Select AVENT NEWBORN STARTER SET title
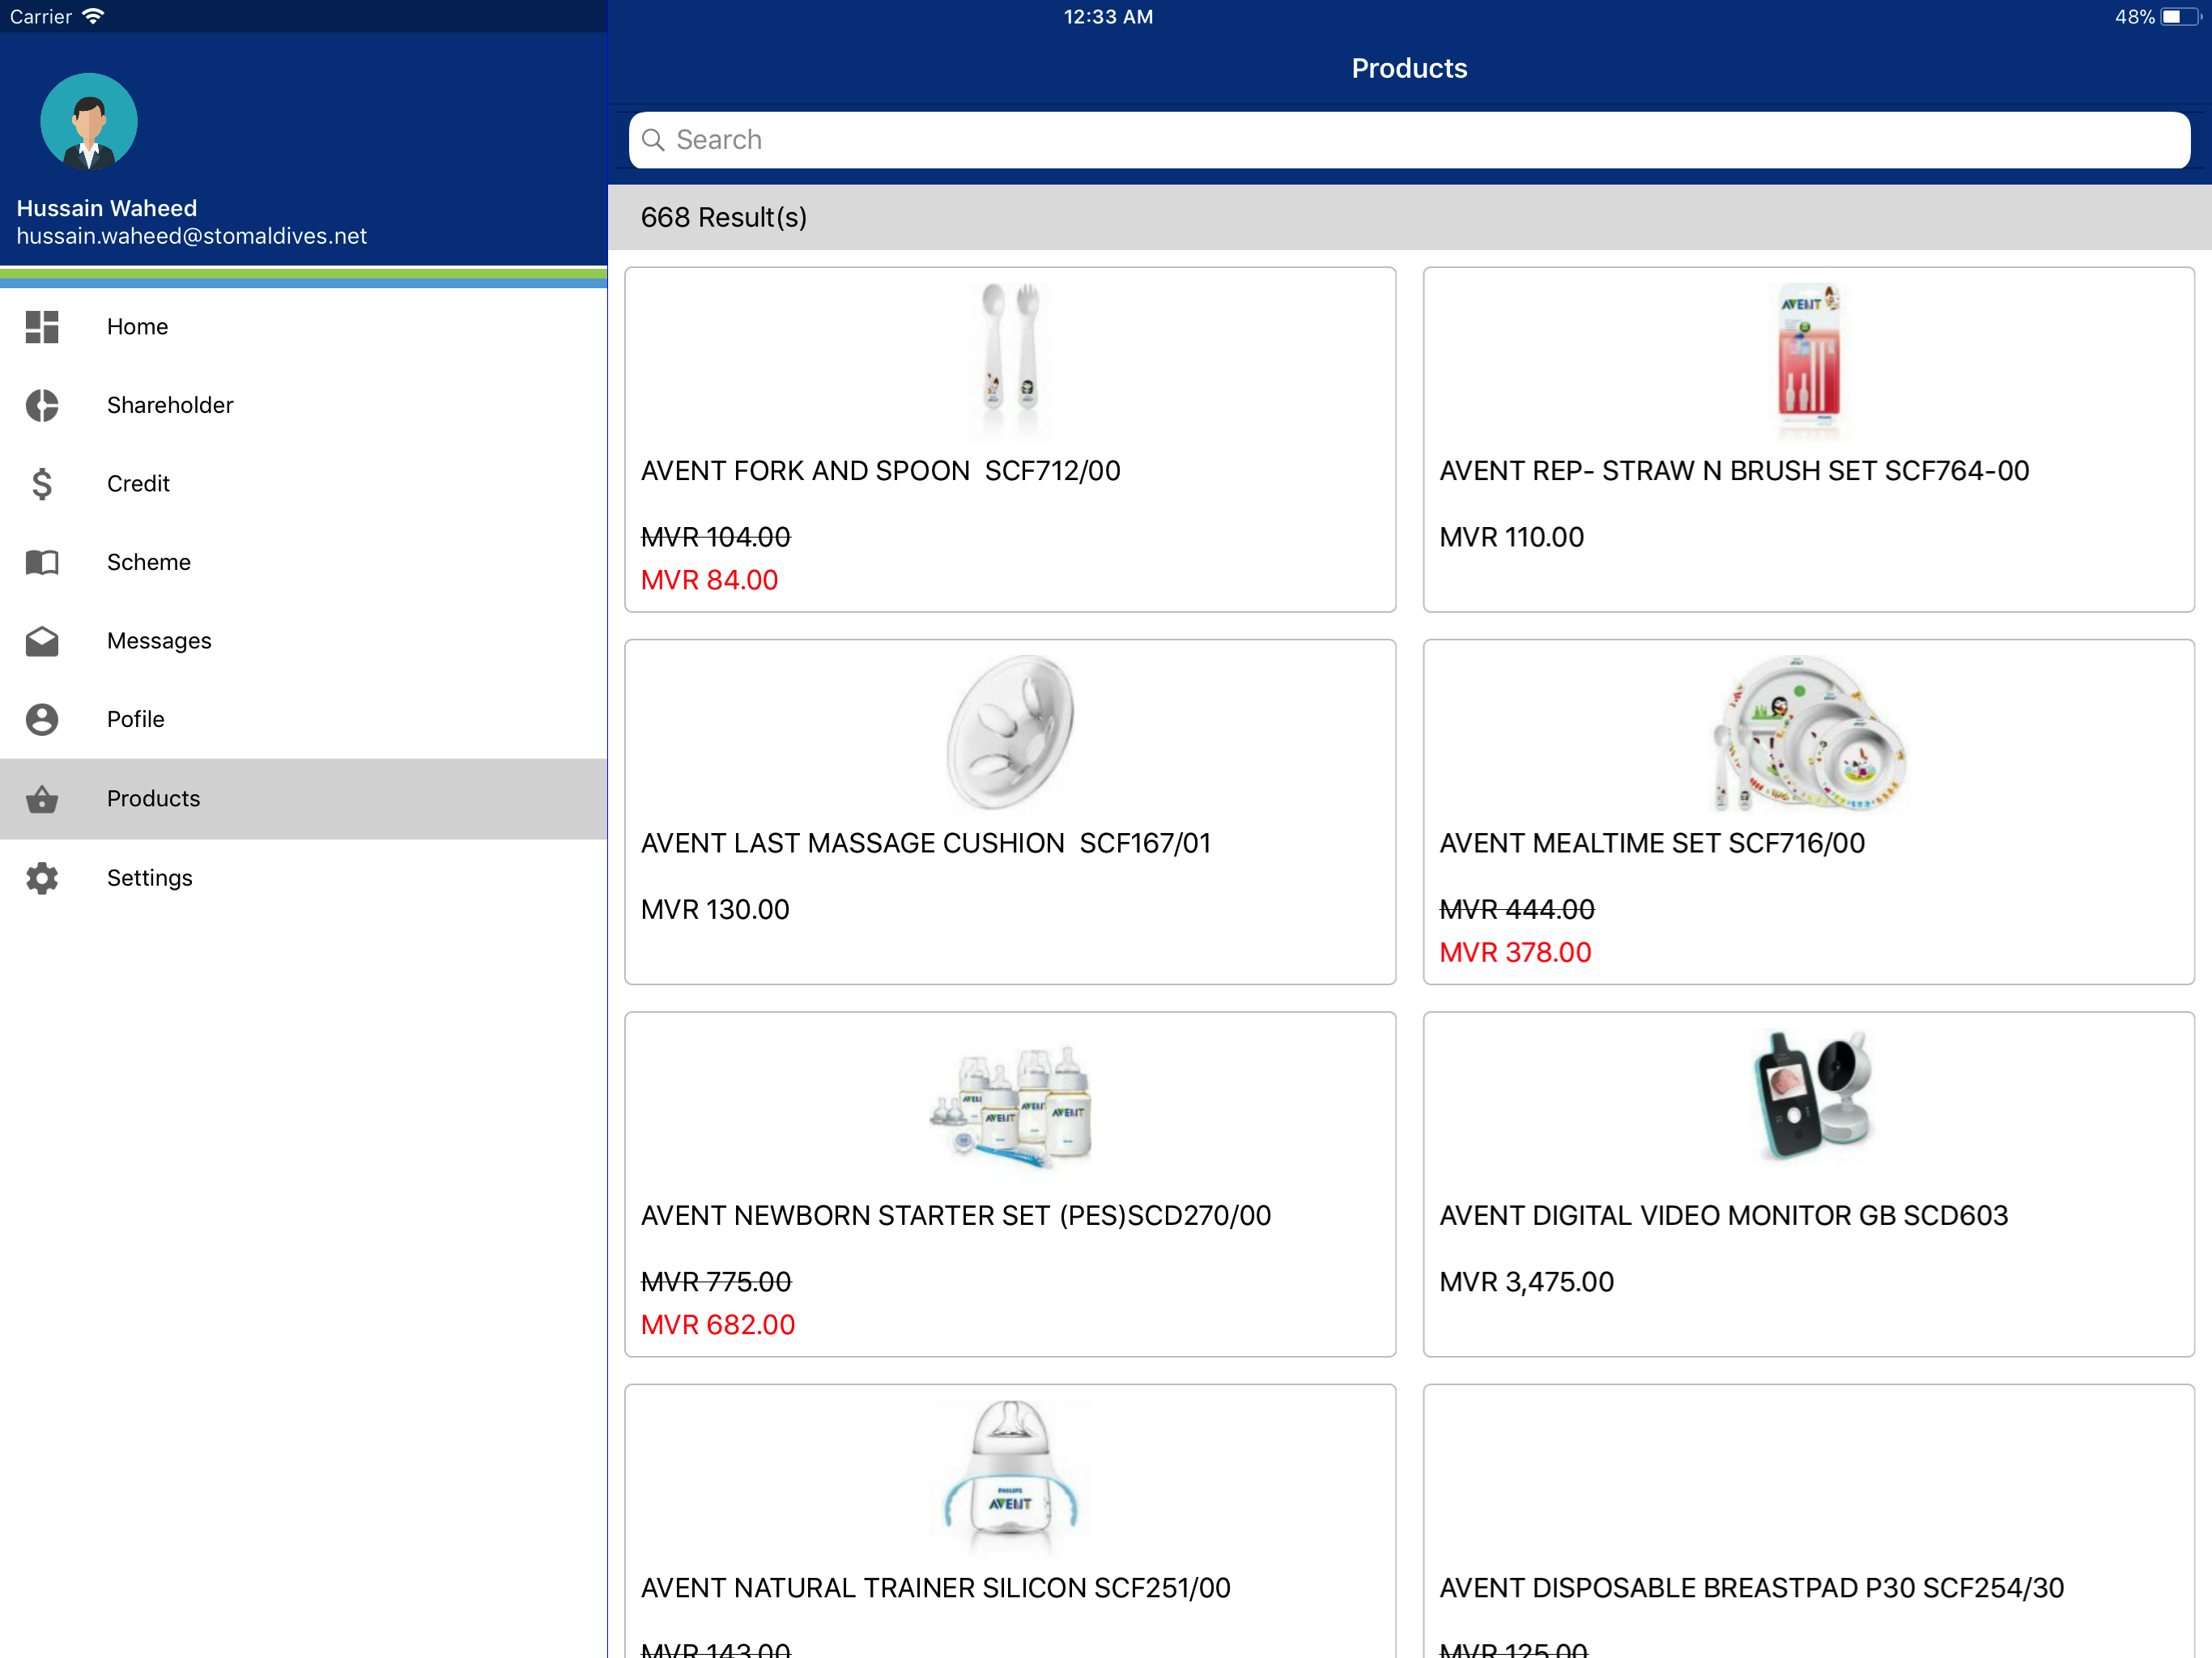The image size is (2212, 1658). pyautogui.click(x=956, y=1216)
